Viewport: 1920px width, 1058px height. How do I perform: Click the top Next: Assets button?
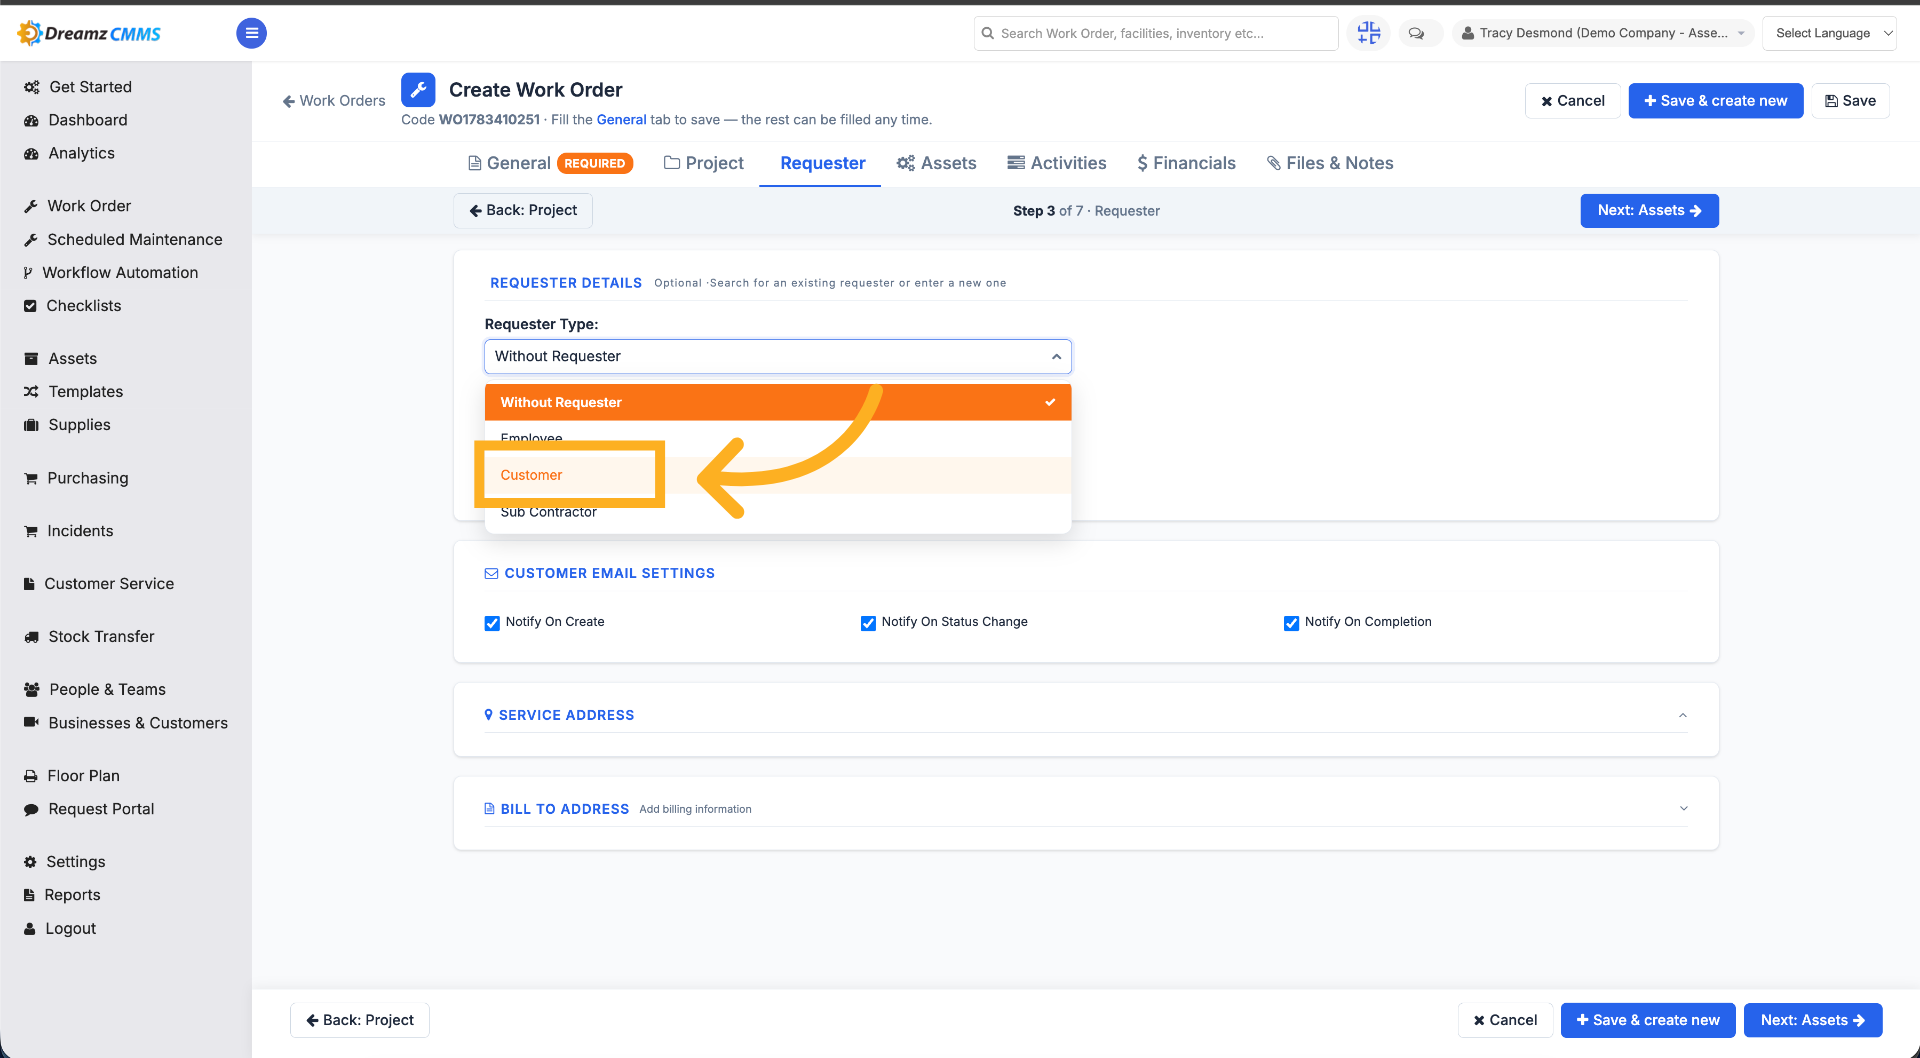(1649, 211)
